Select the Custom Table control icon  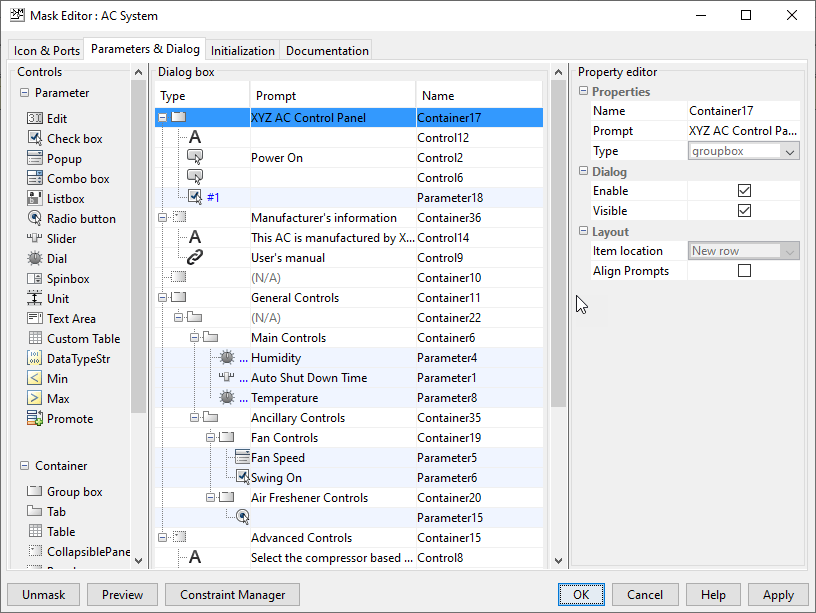[35, 339]
